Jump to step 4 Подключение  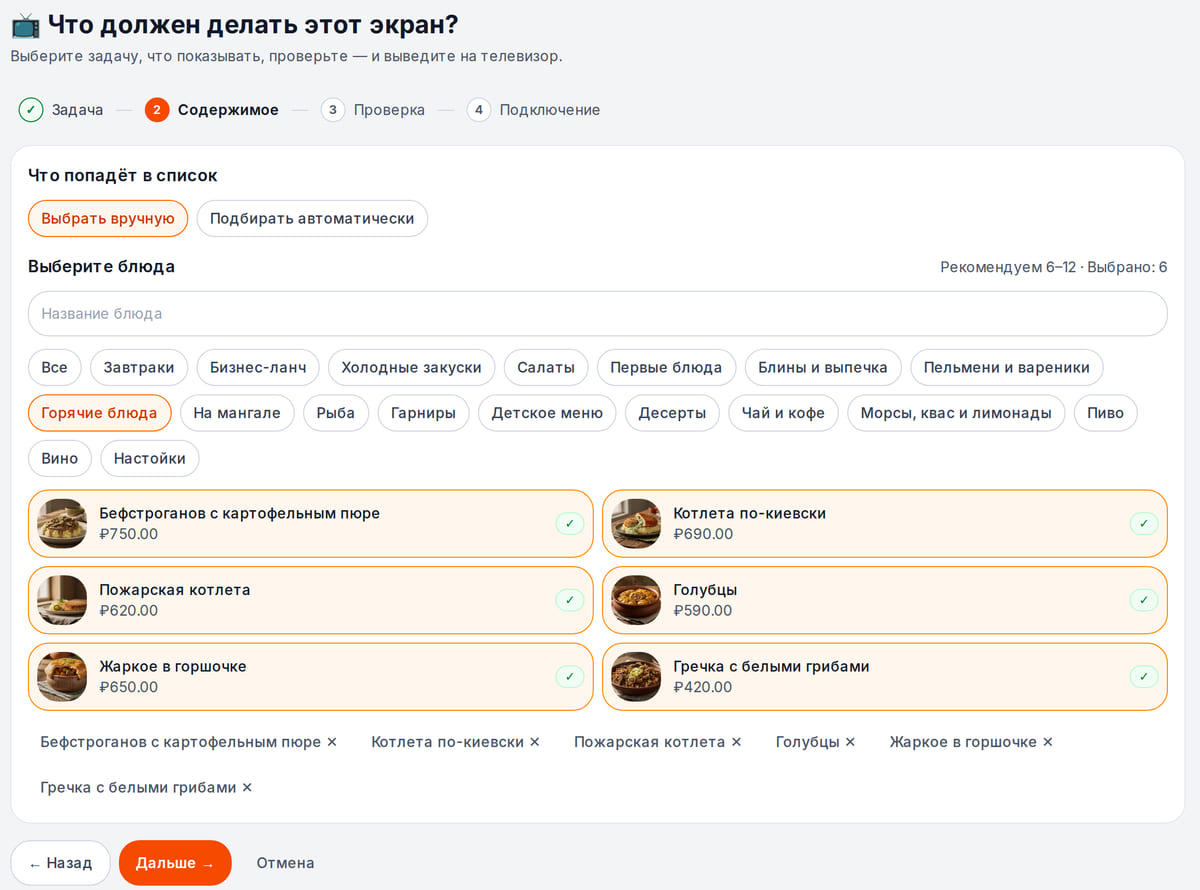pos(534,110)
